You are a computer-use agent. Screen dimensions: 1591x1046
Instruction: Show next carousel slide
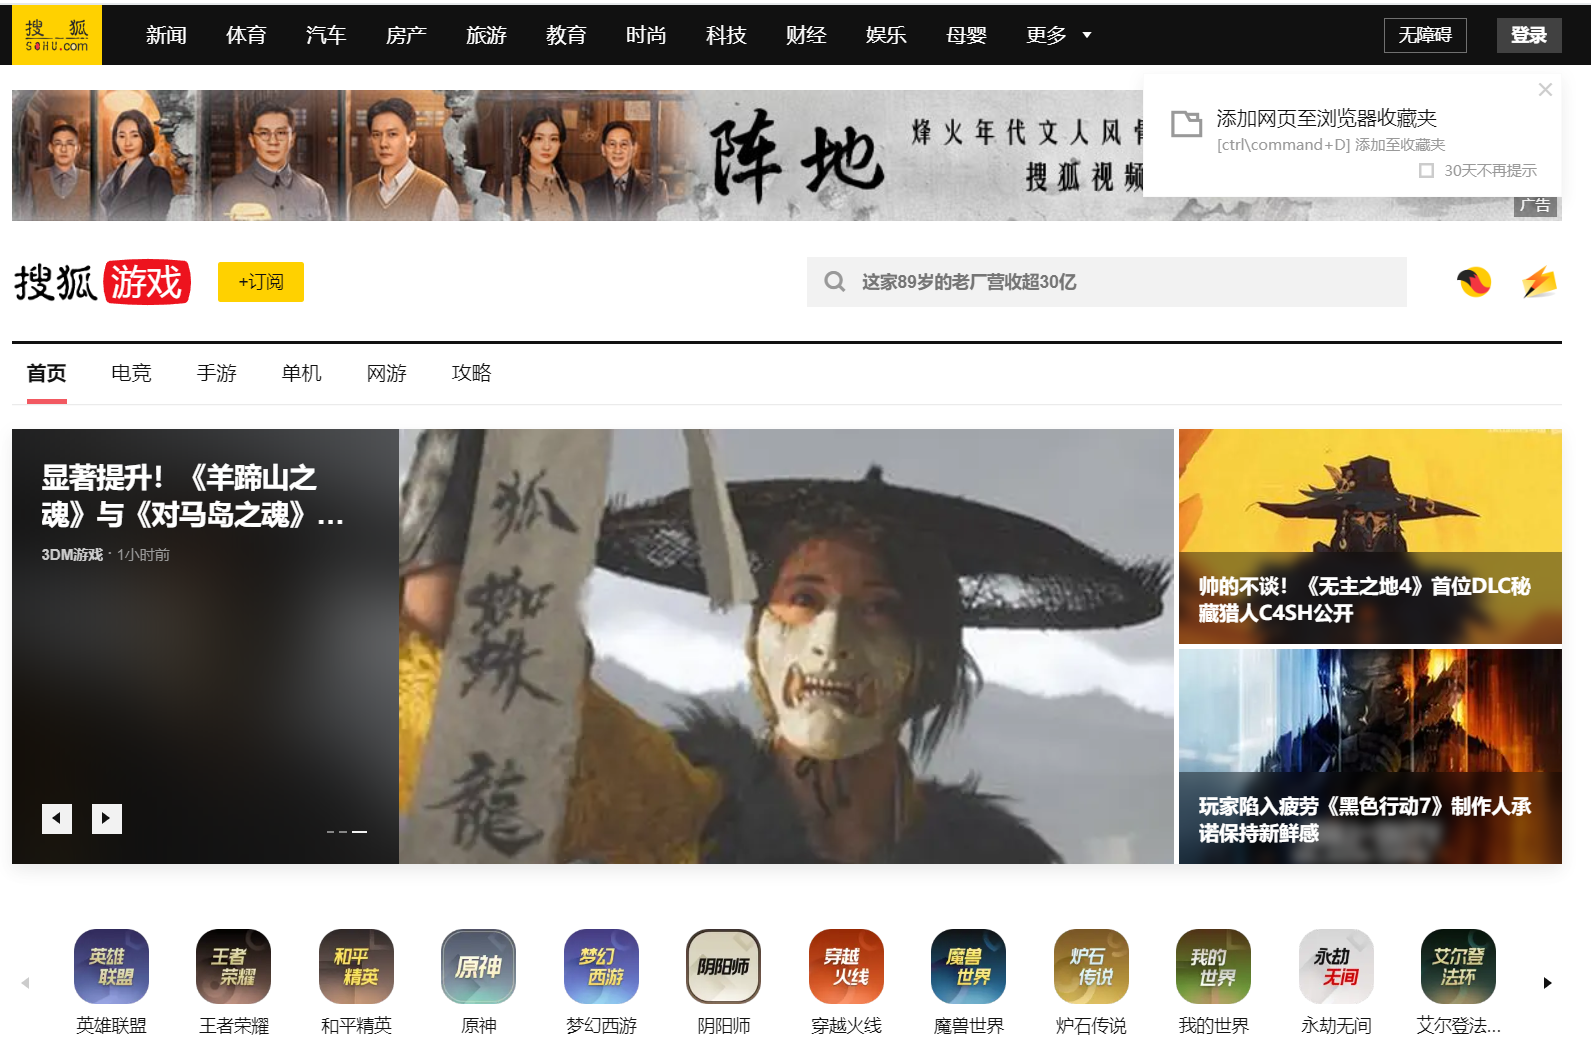(107, 819)
